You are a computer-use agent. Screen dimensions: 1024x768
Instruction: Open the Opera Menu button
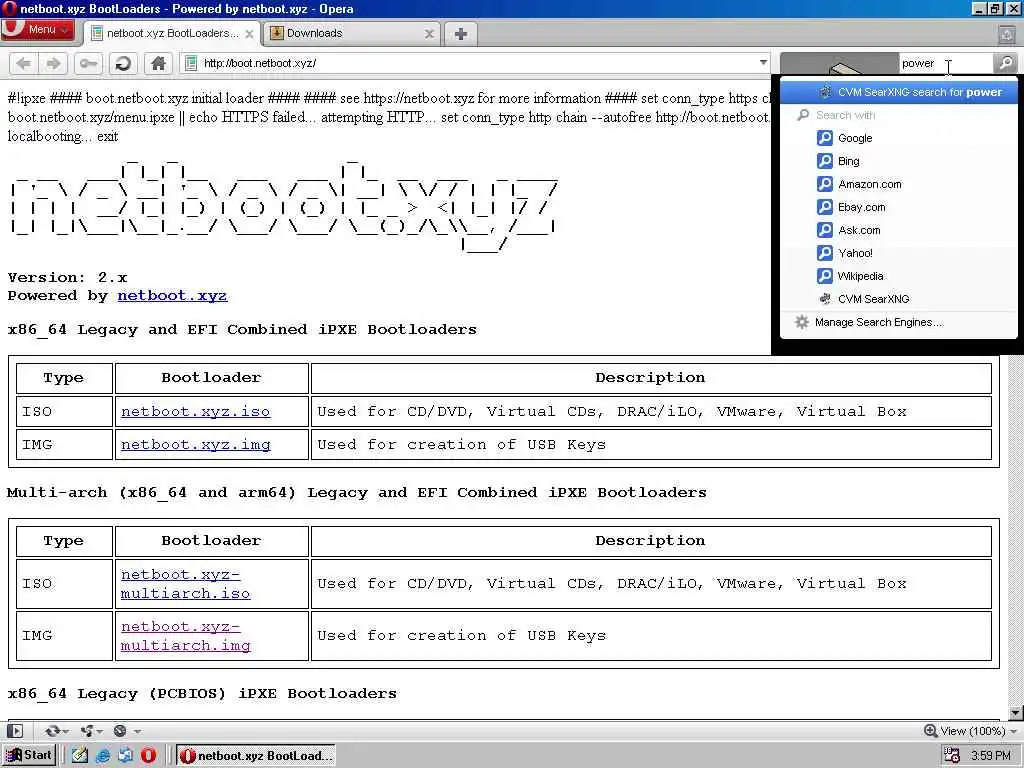(37, 30)
